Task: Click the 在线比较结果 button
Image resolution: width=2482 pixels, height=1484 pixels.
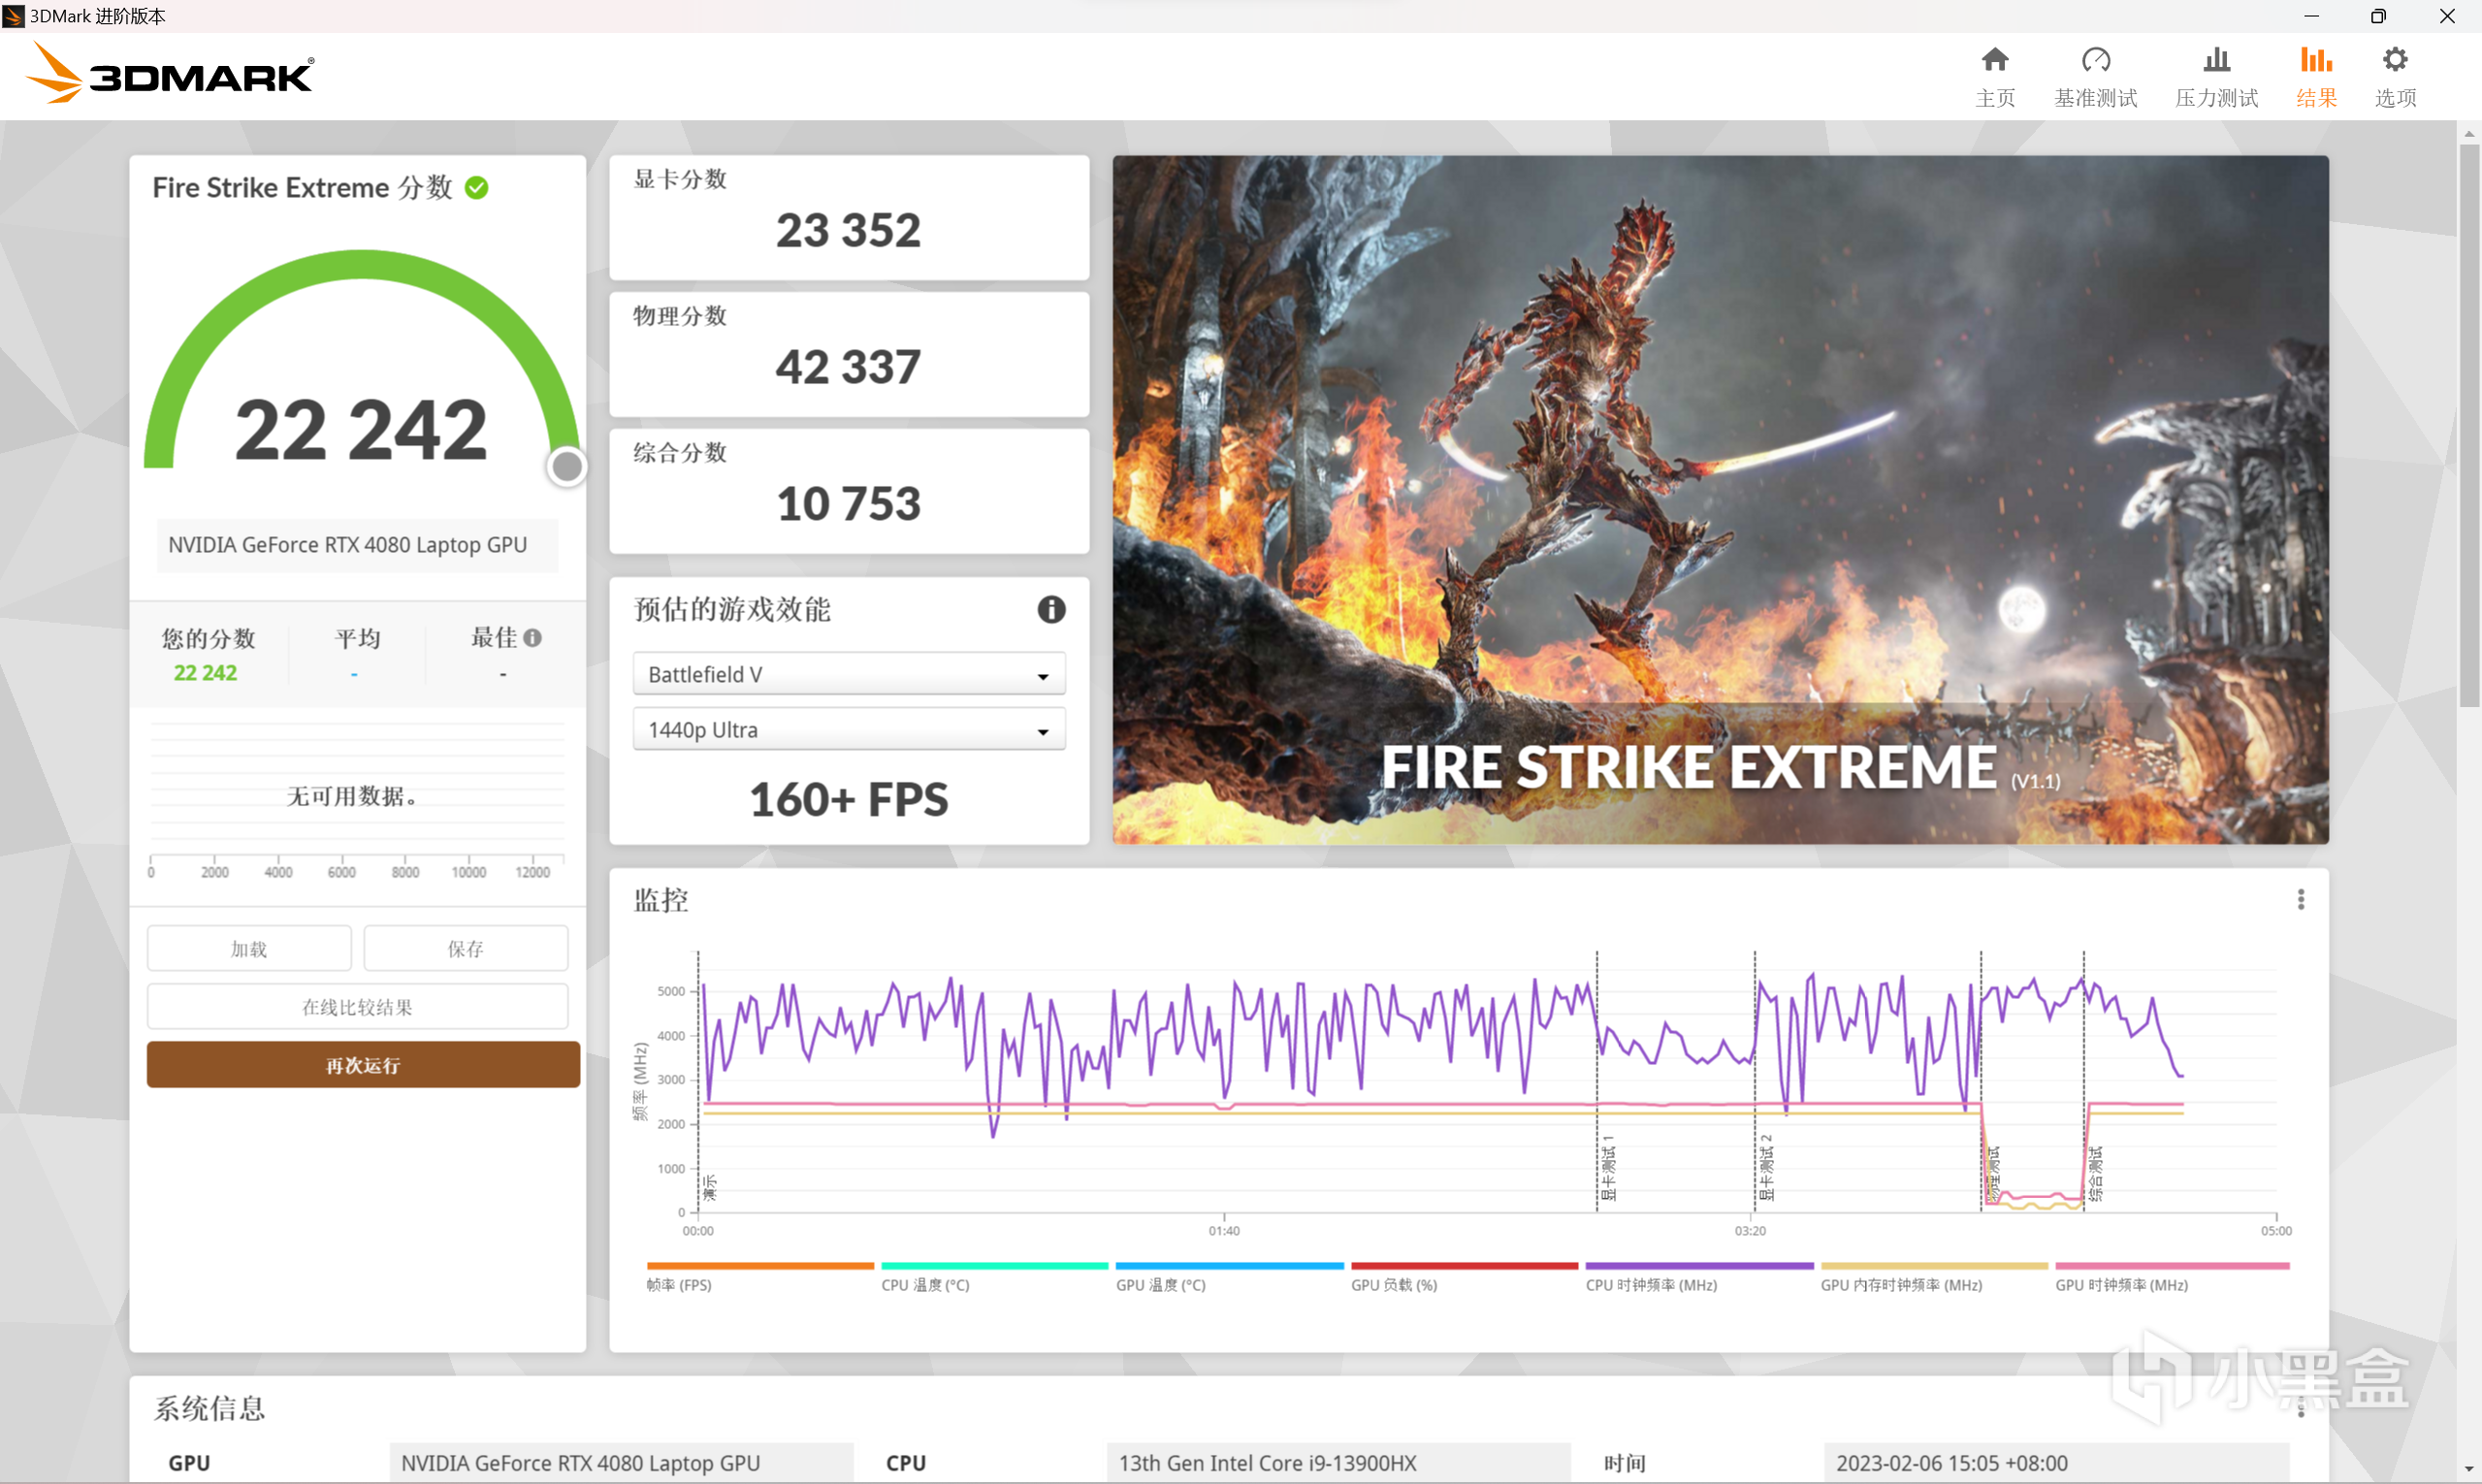Action: (x=357, y=1007)
